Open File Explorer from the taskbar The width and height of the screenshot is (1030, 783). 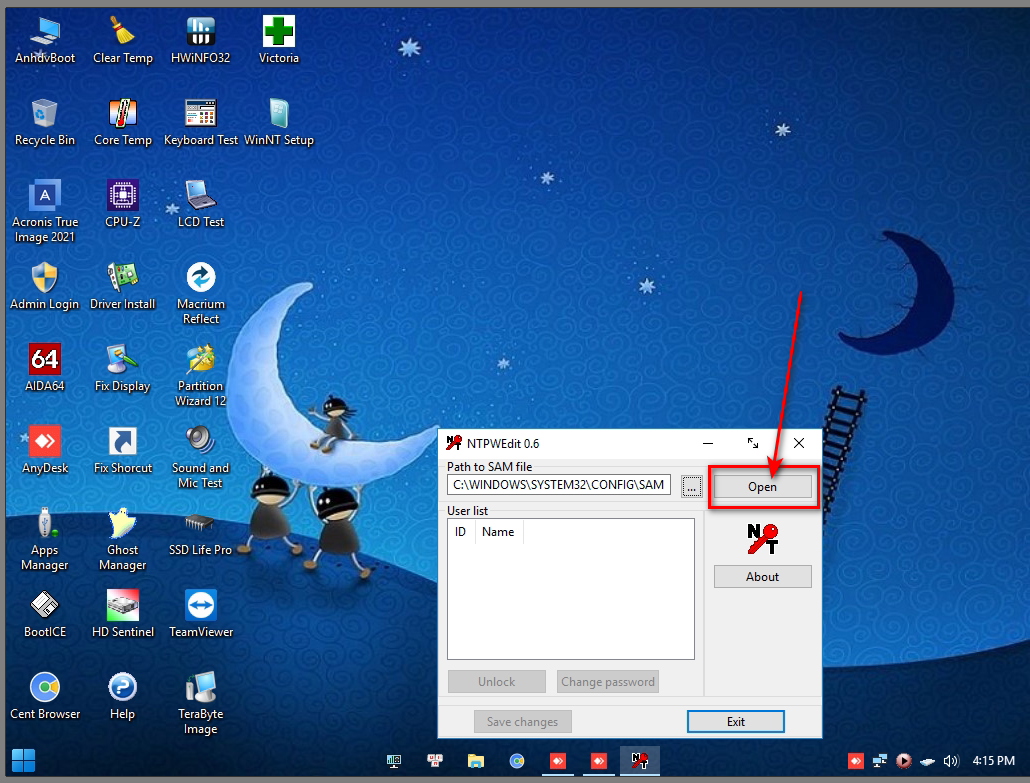tap(476, 761)
